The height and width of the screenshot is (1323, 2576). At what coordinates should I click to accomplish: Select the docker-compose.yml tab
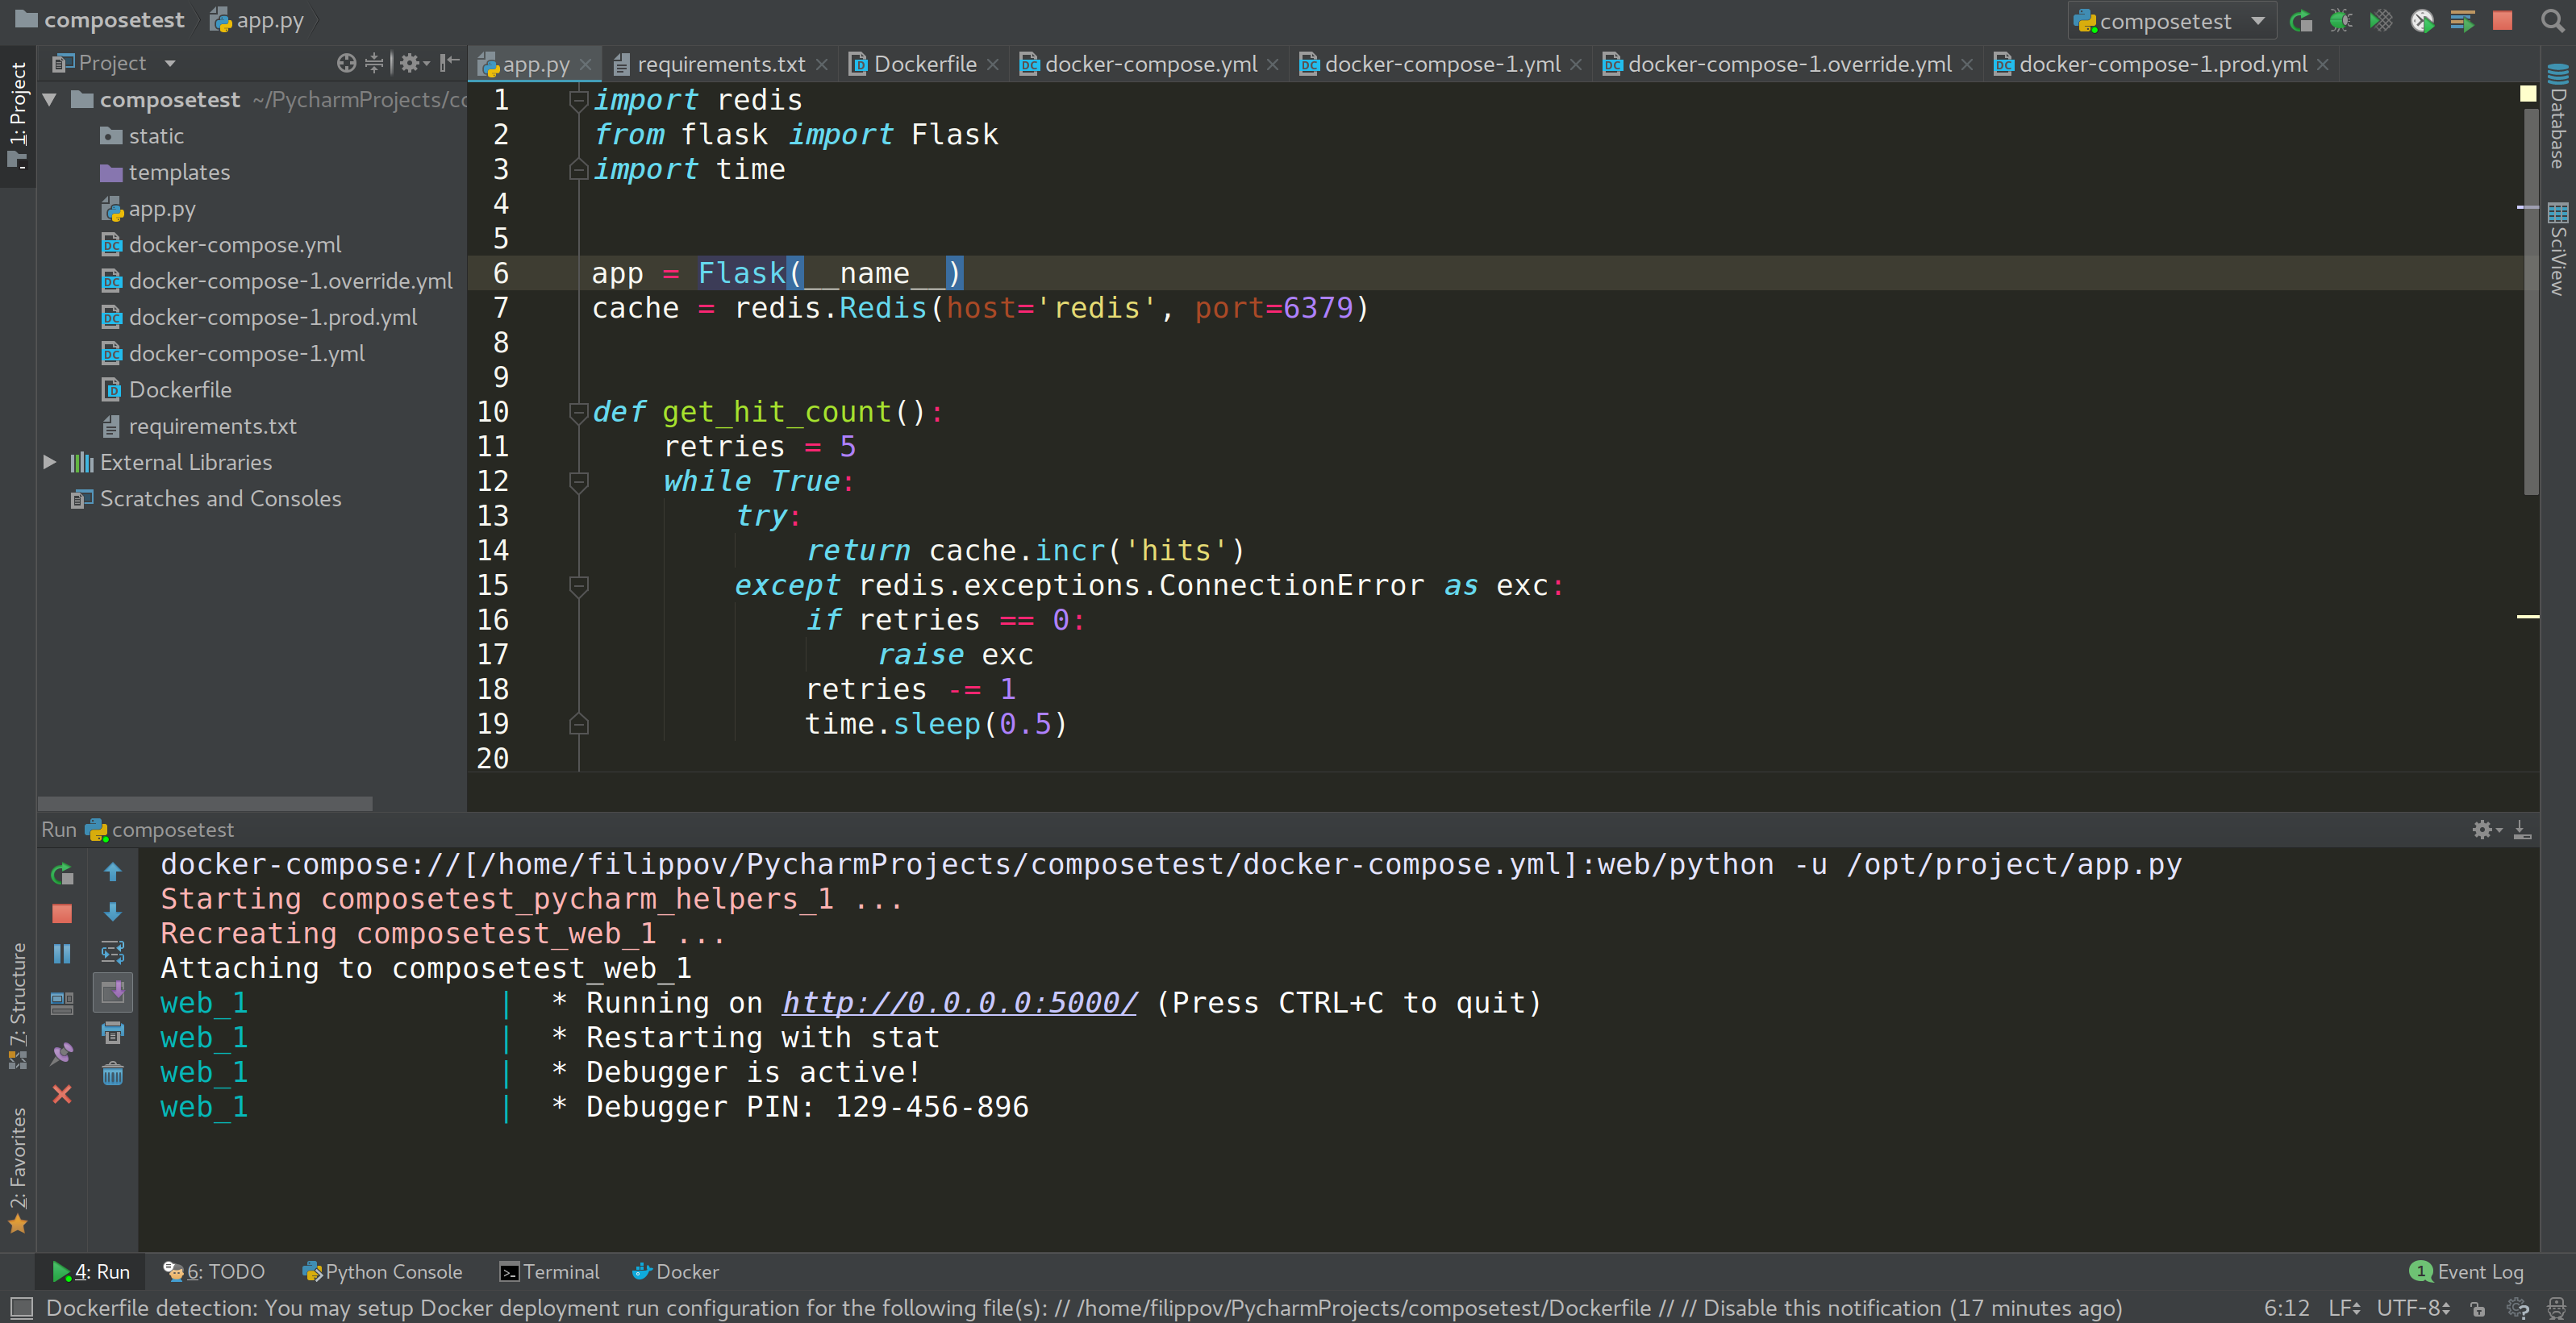point(1136,64)
